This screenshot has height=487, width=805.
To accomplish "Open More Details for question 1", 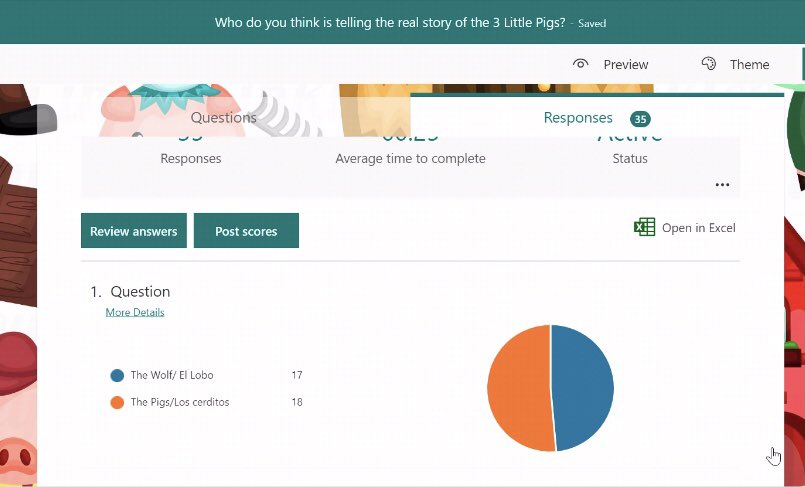I will tap(135, 312).
